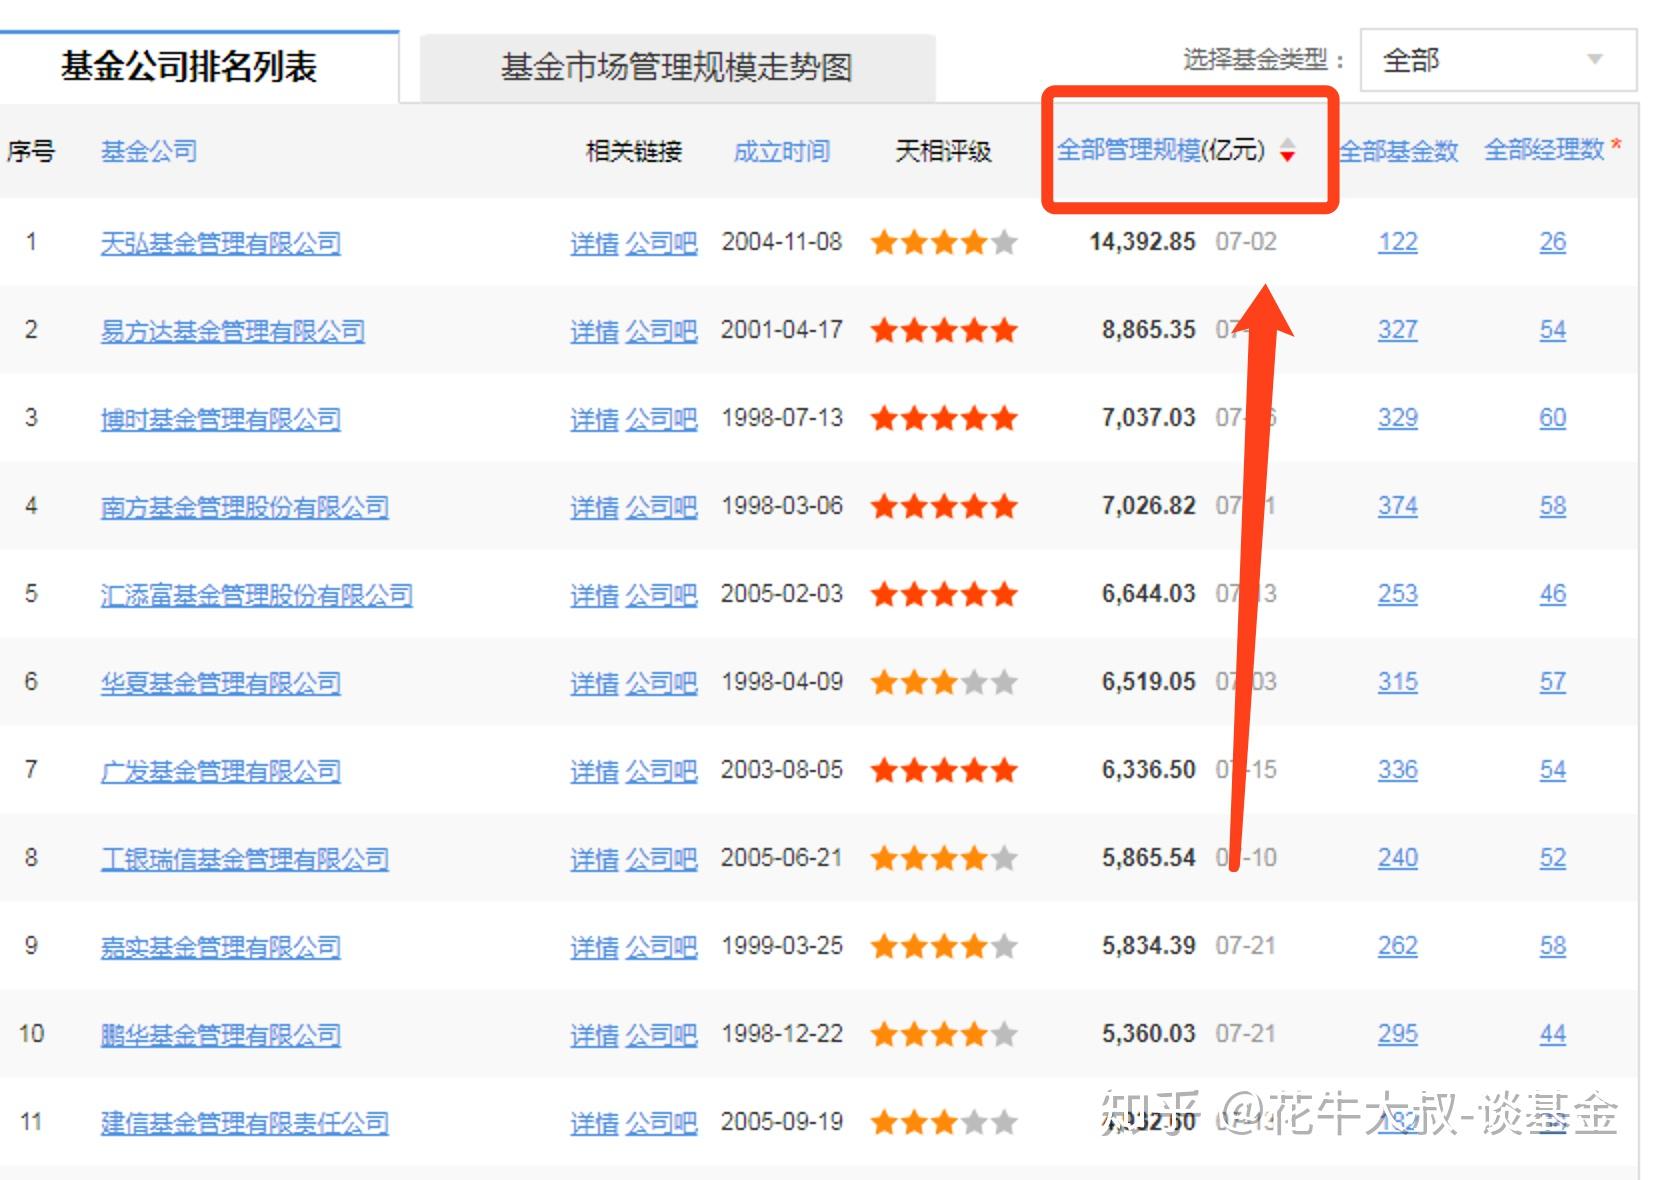Open fund count 374 for 南方基金
The image size is (1660, 1180).
(1398, 506)
